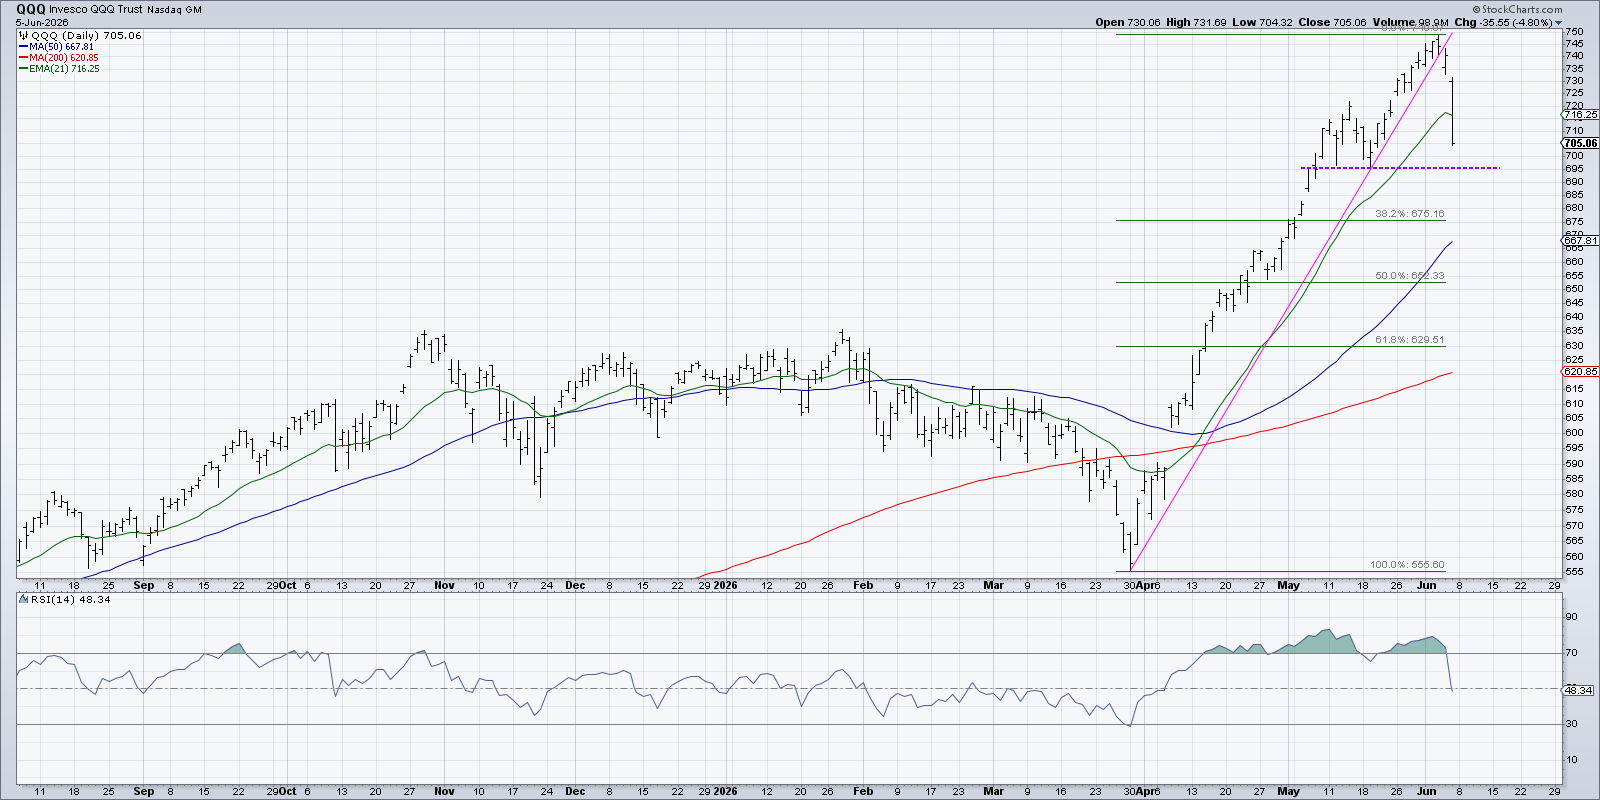Click the 38.2%: 675.16 Fibonacci label
Screen dimensions: 1600x800
click(x=1410, y=214)
